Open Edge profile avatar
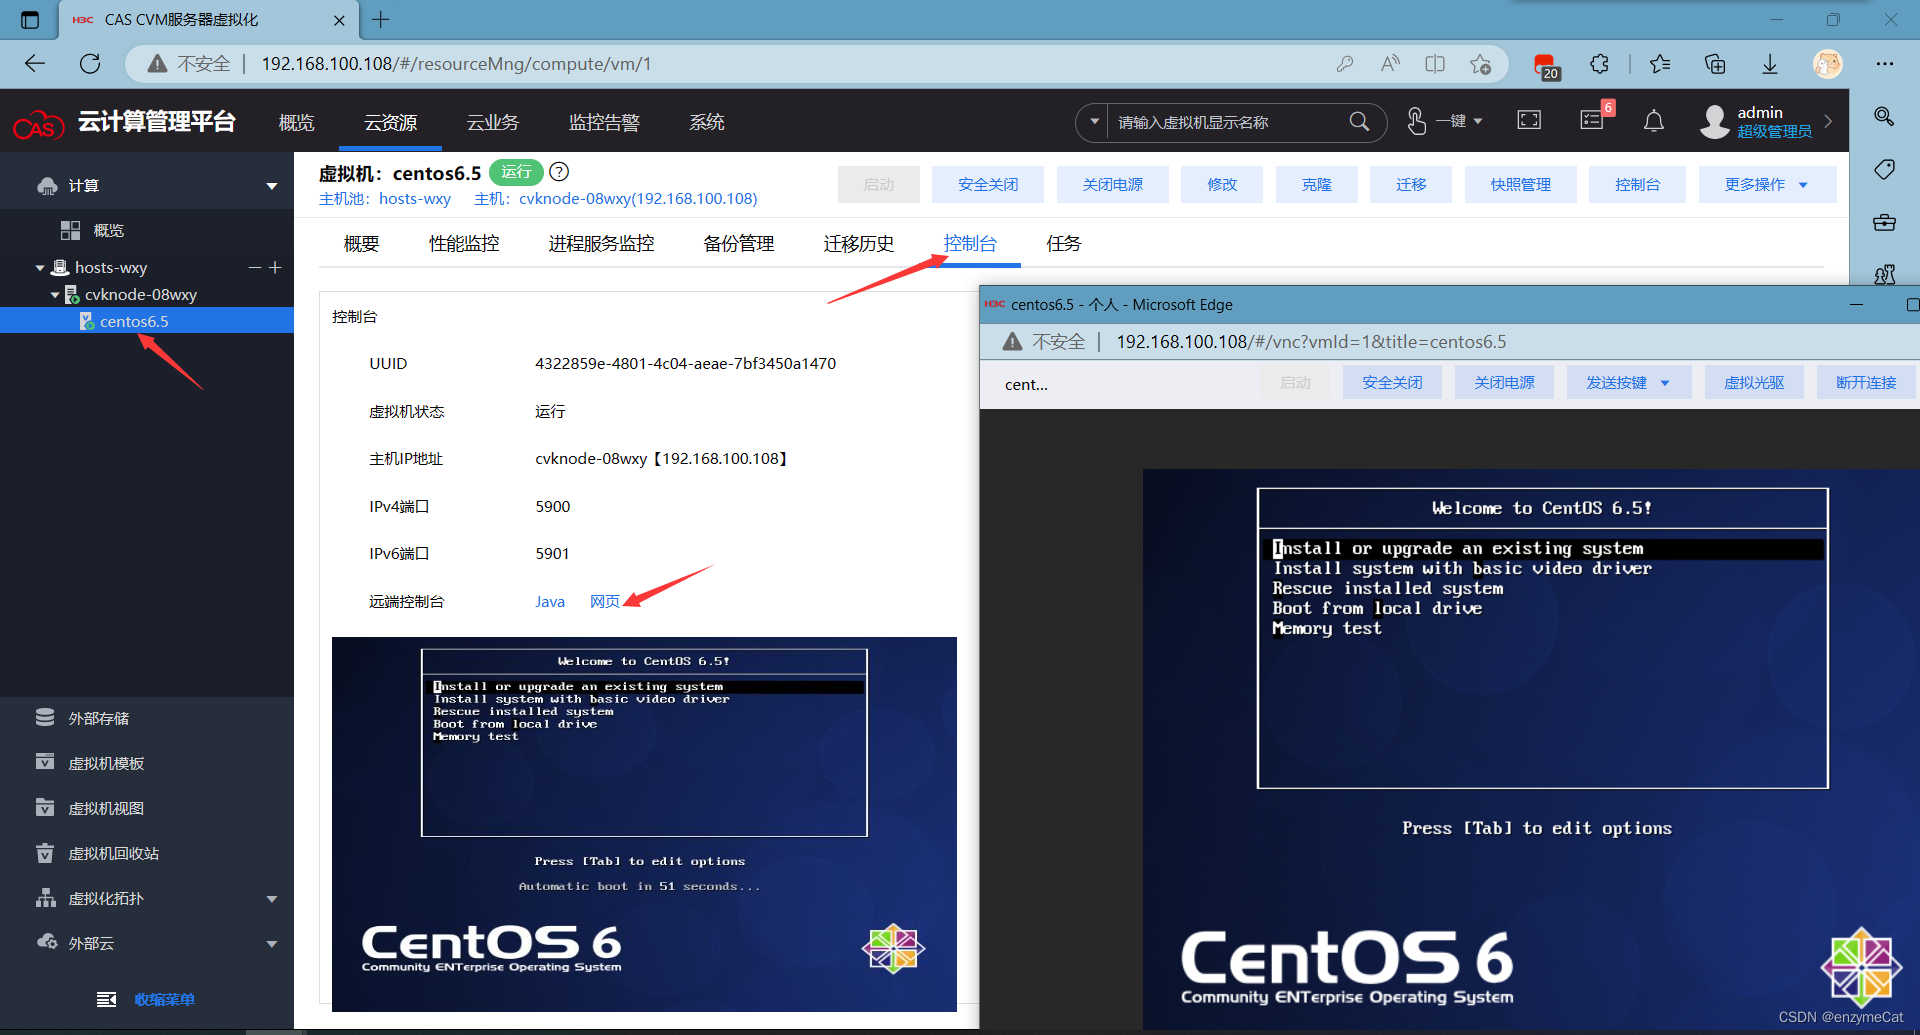This screenshot has width=1920, height=1035. [1828, 64]
